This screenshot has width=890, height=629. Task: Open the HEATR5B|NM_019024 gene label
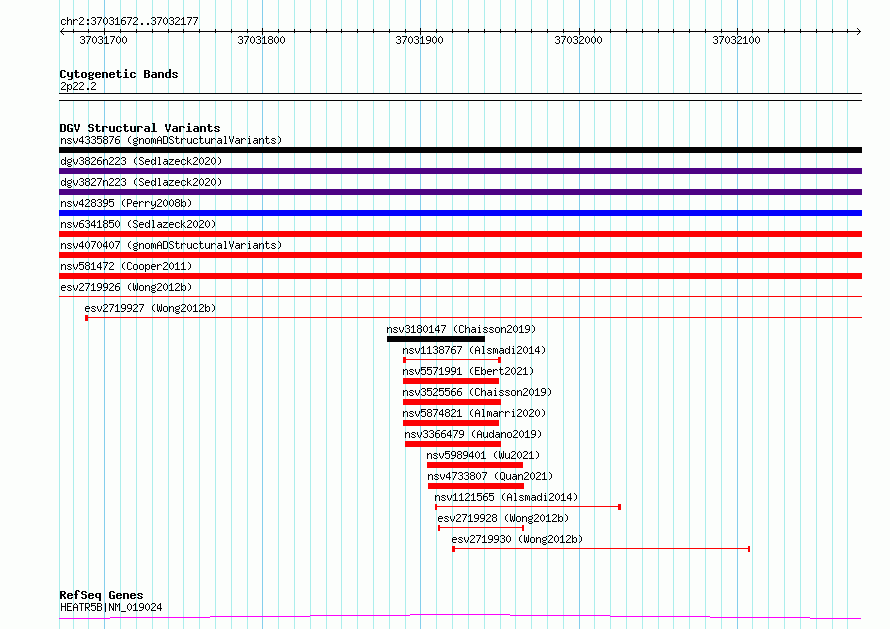tap(111, 607)
